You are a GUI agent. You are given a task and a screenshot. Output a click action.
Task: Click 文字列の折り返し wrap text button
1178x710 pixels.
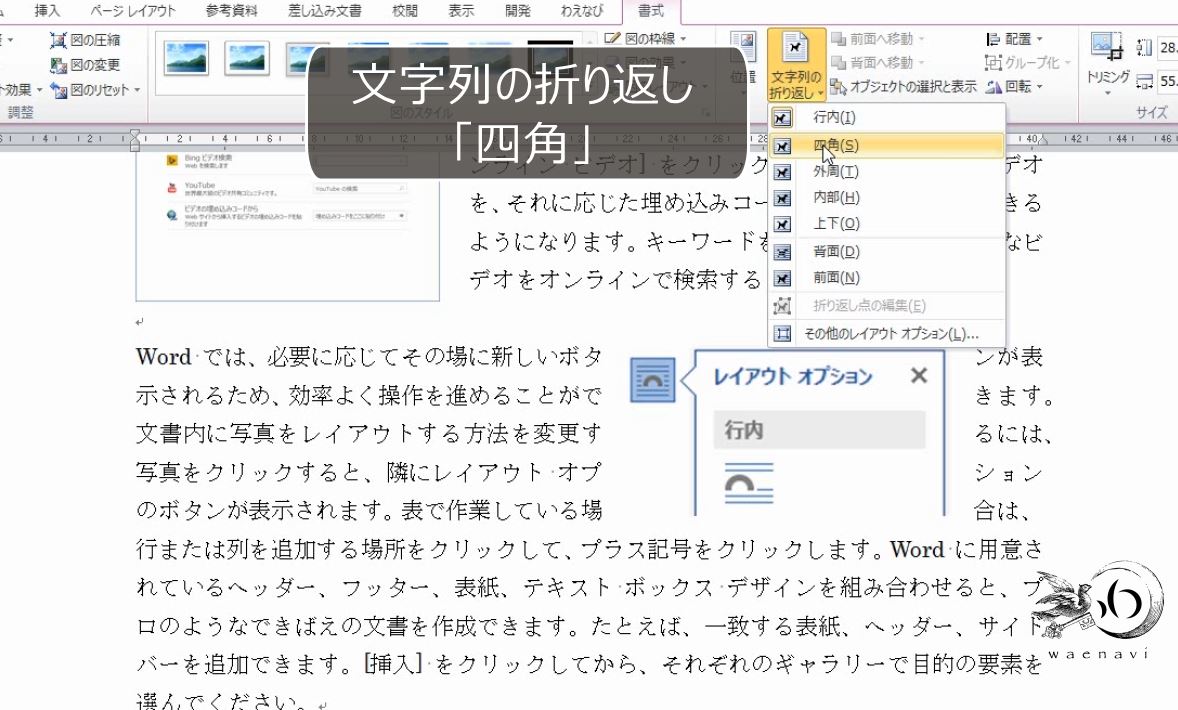coord(796,65)
